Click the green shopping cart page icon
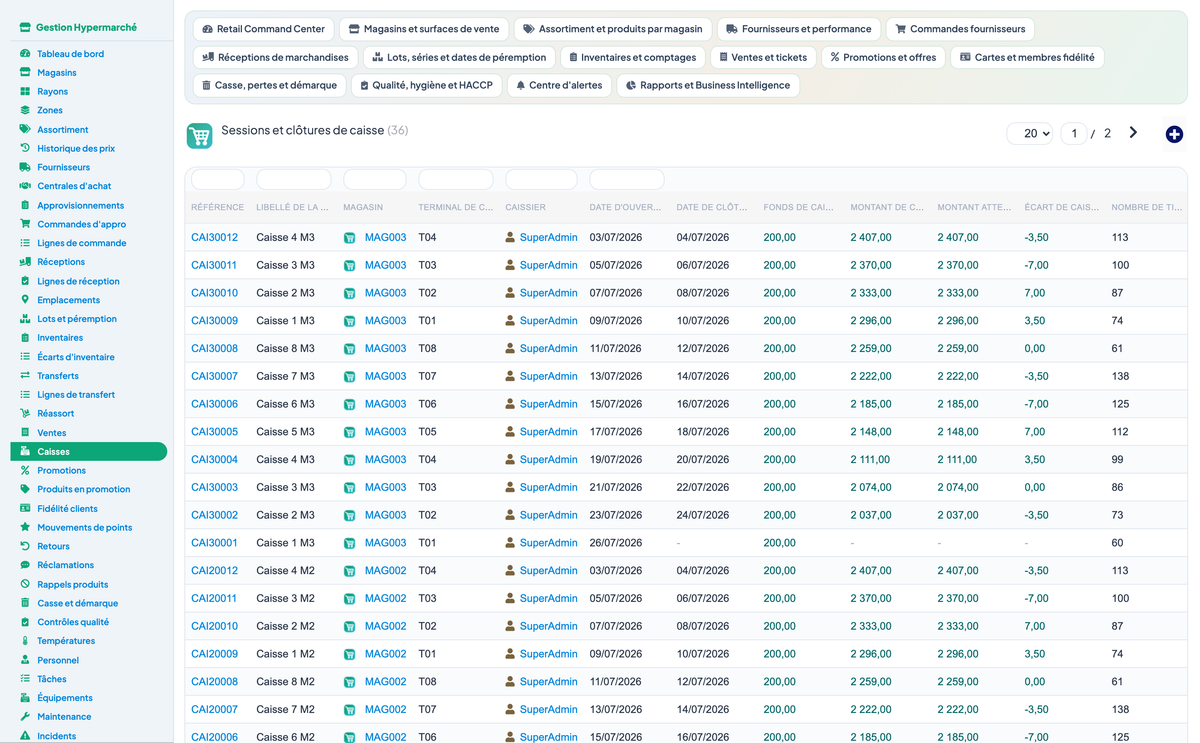 tap(199, 135)
